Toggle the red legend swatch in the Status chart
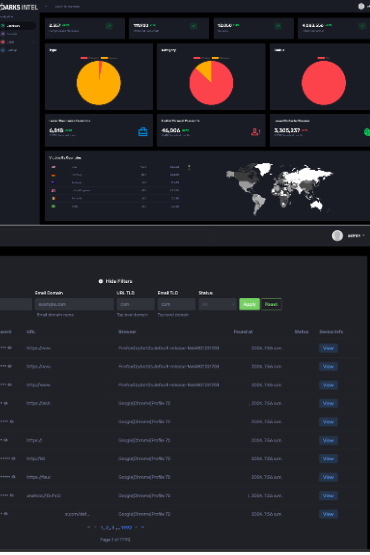 pyautogui.click(x=321, y=58)
